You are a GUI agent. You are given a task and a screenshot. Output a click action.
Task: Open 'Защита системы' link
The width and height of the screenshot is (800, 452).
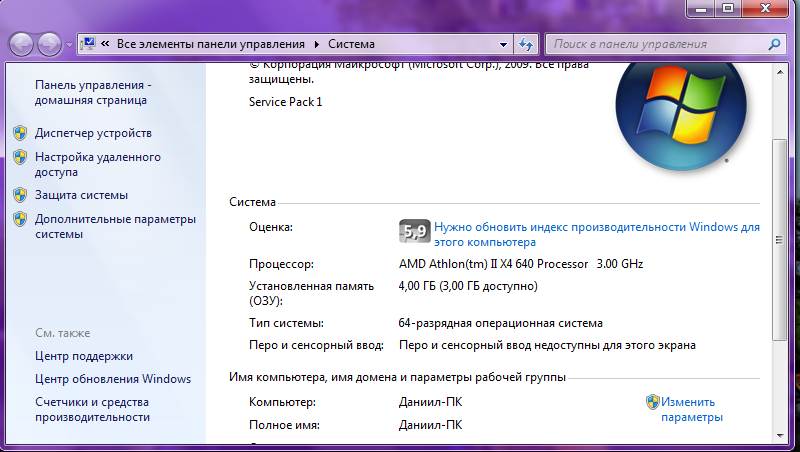pyautogui.click(x=81, y=195)
